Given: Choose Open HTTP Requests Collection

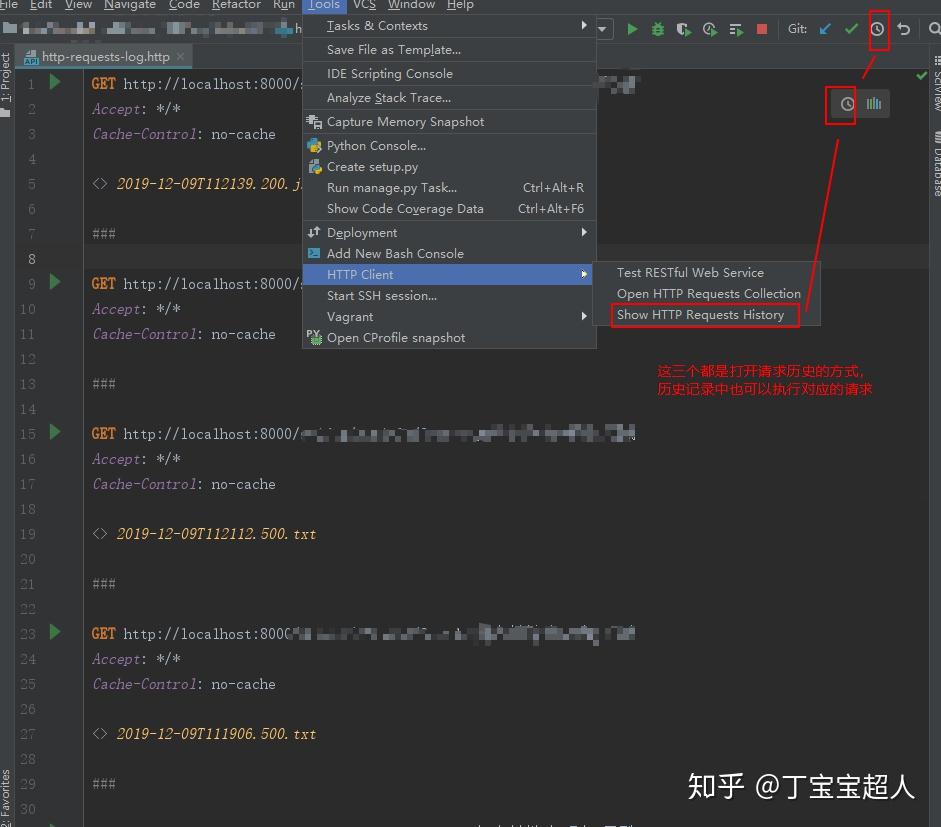Looking at the screenshot, I should pos(708,293).
